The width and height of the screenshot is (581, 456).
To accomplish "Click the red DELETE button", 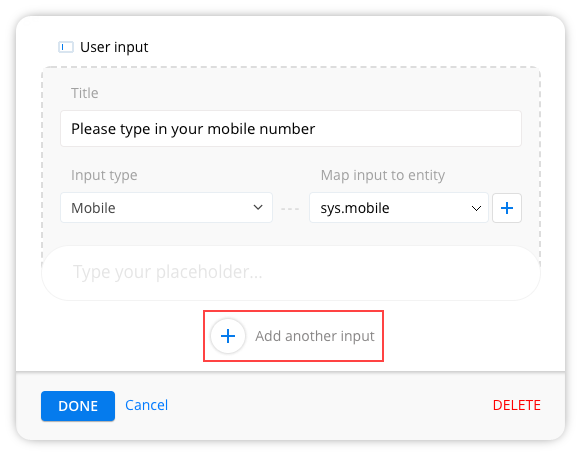I will tap(517, 405).
